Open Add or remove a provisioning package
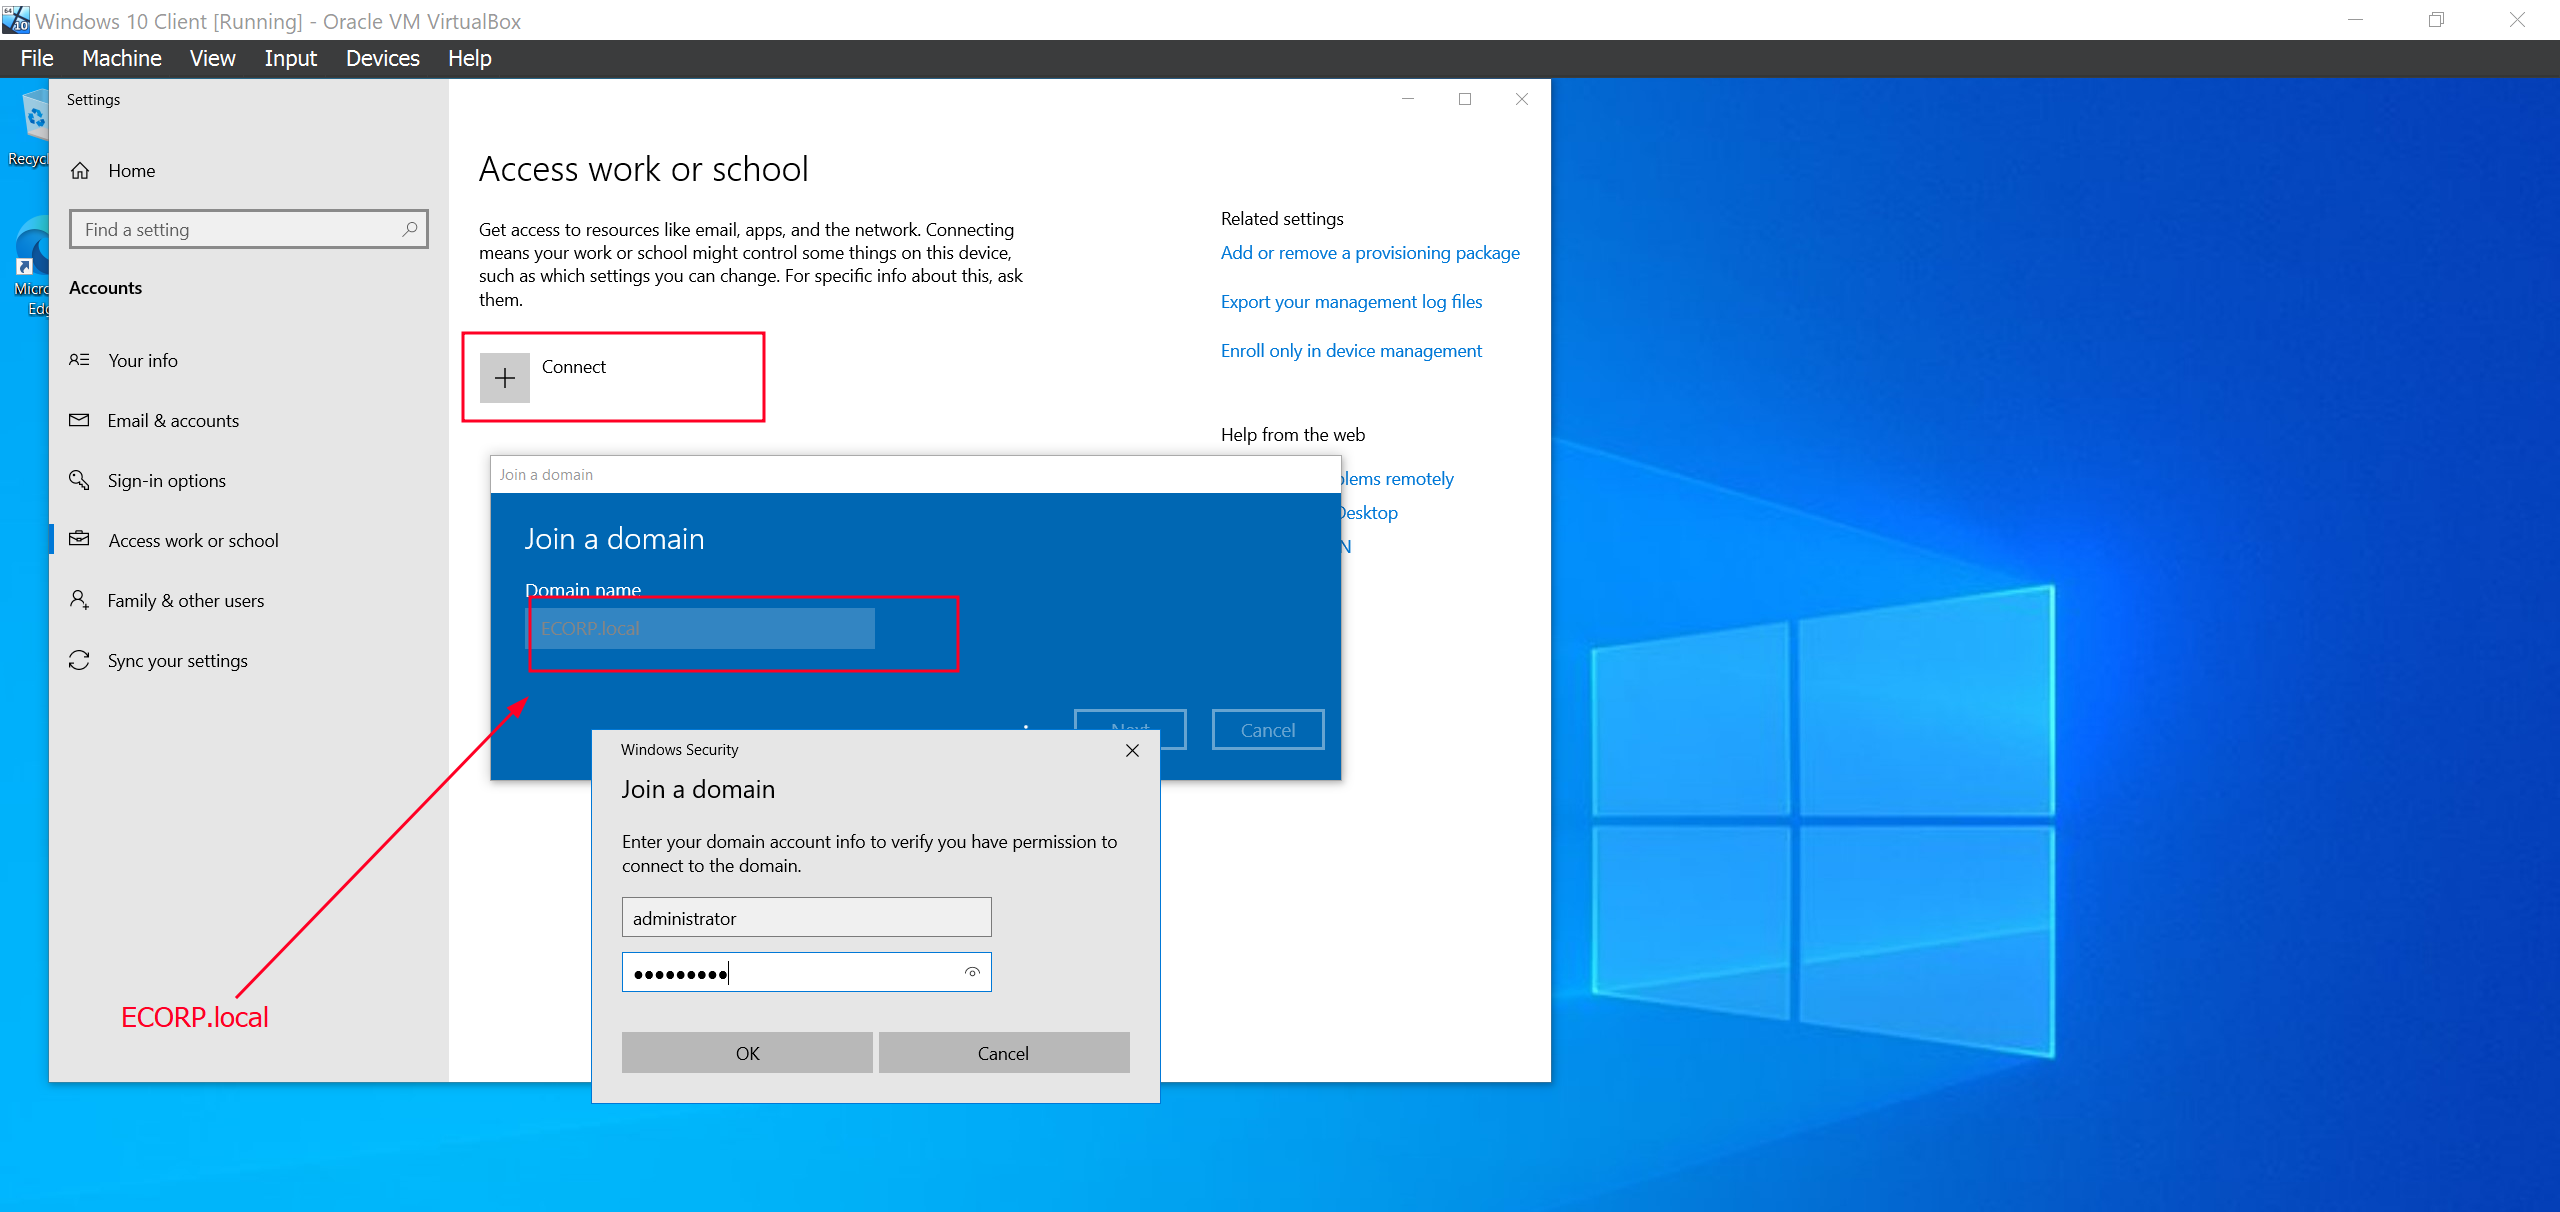 click(1370, 253)
